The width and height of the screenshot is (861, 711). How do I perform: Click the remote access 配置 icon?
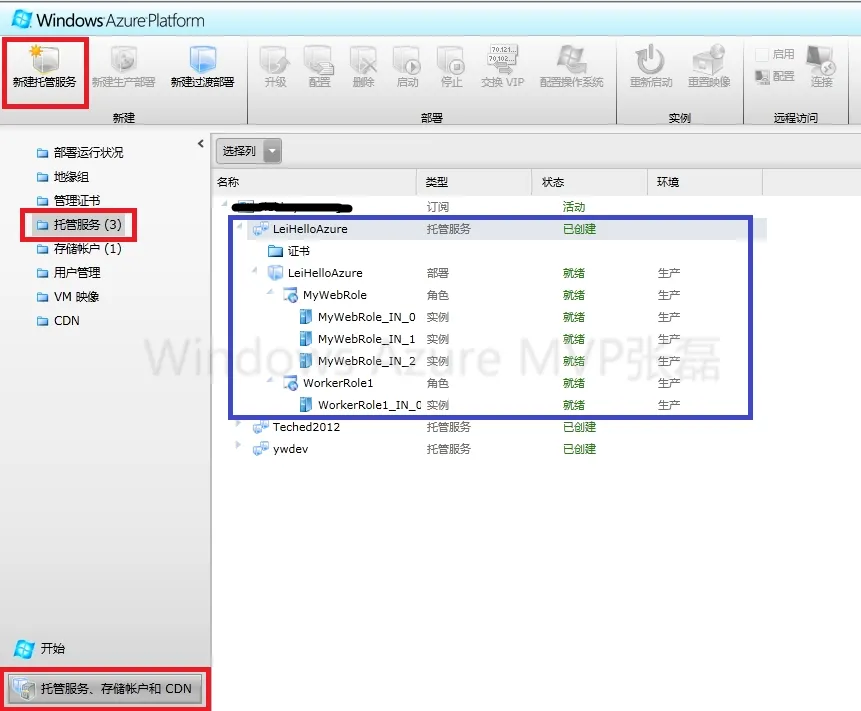pos(762,77)
